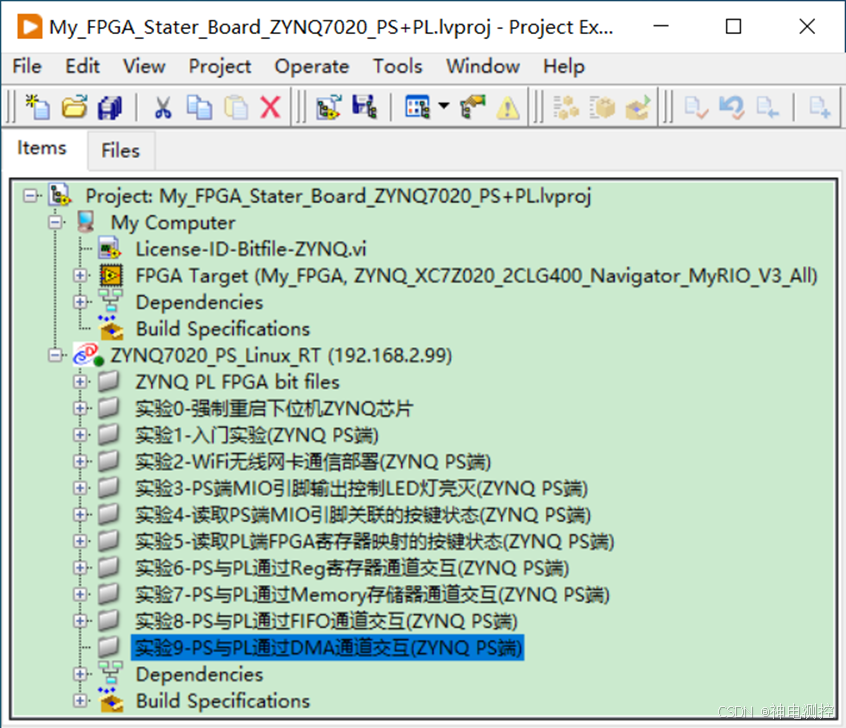Expand Dependencies under My Computer
The image size is (846, 728).
pyautogui.click(x=80, y=302)
